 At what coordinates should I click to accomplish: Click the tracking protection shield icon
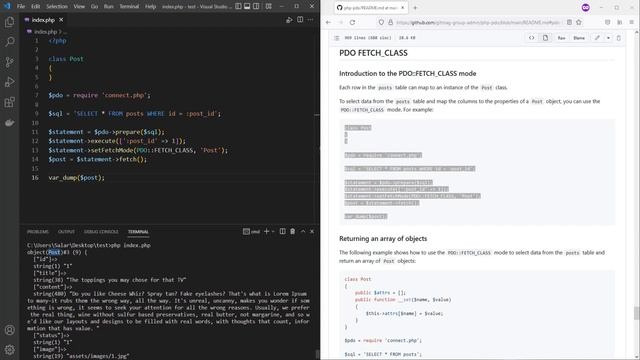pos(381,22)
